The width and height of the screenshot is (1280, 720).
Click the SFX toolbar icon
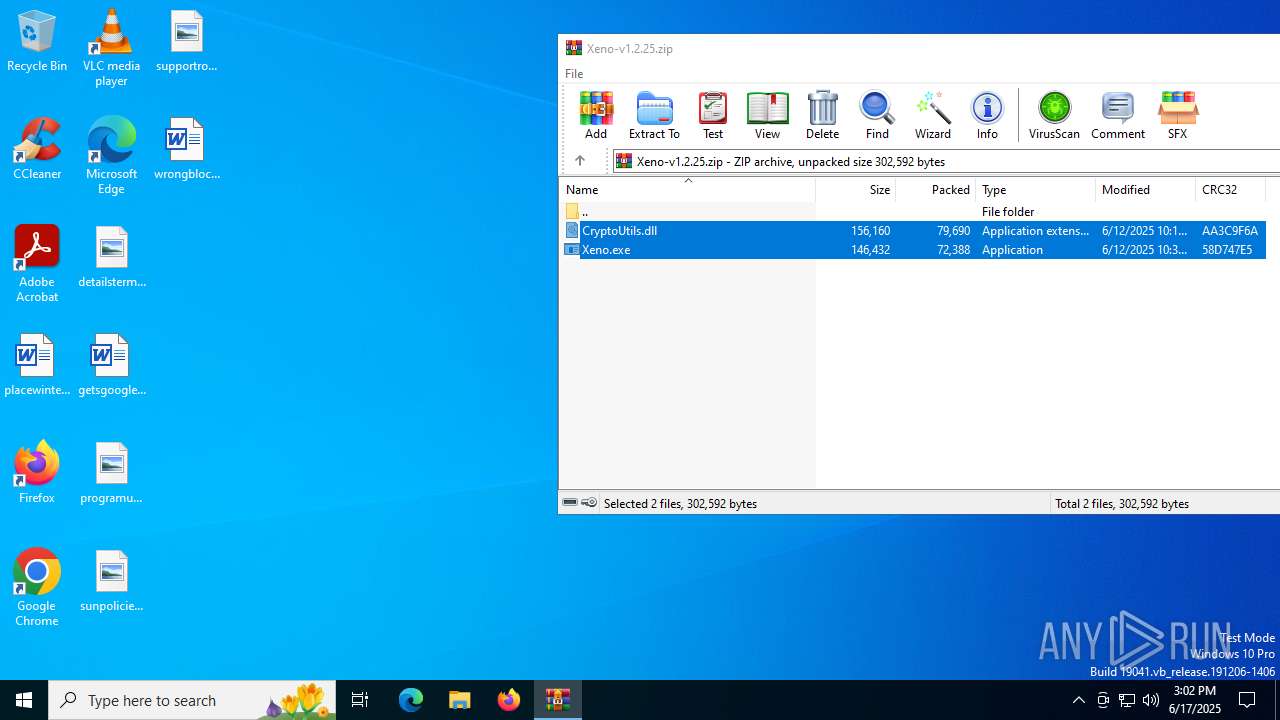point(1177,115)
